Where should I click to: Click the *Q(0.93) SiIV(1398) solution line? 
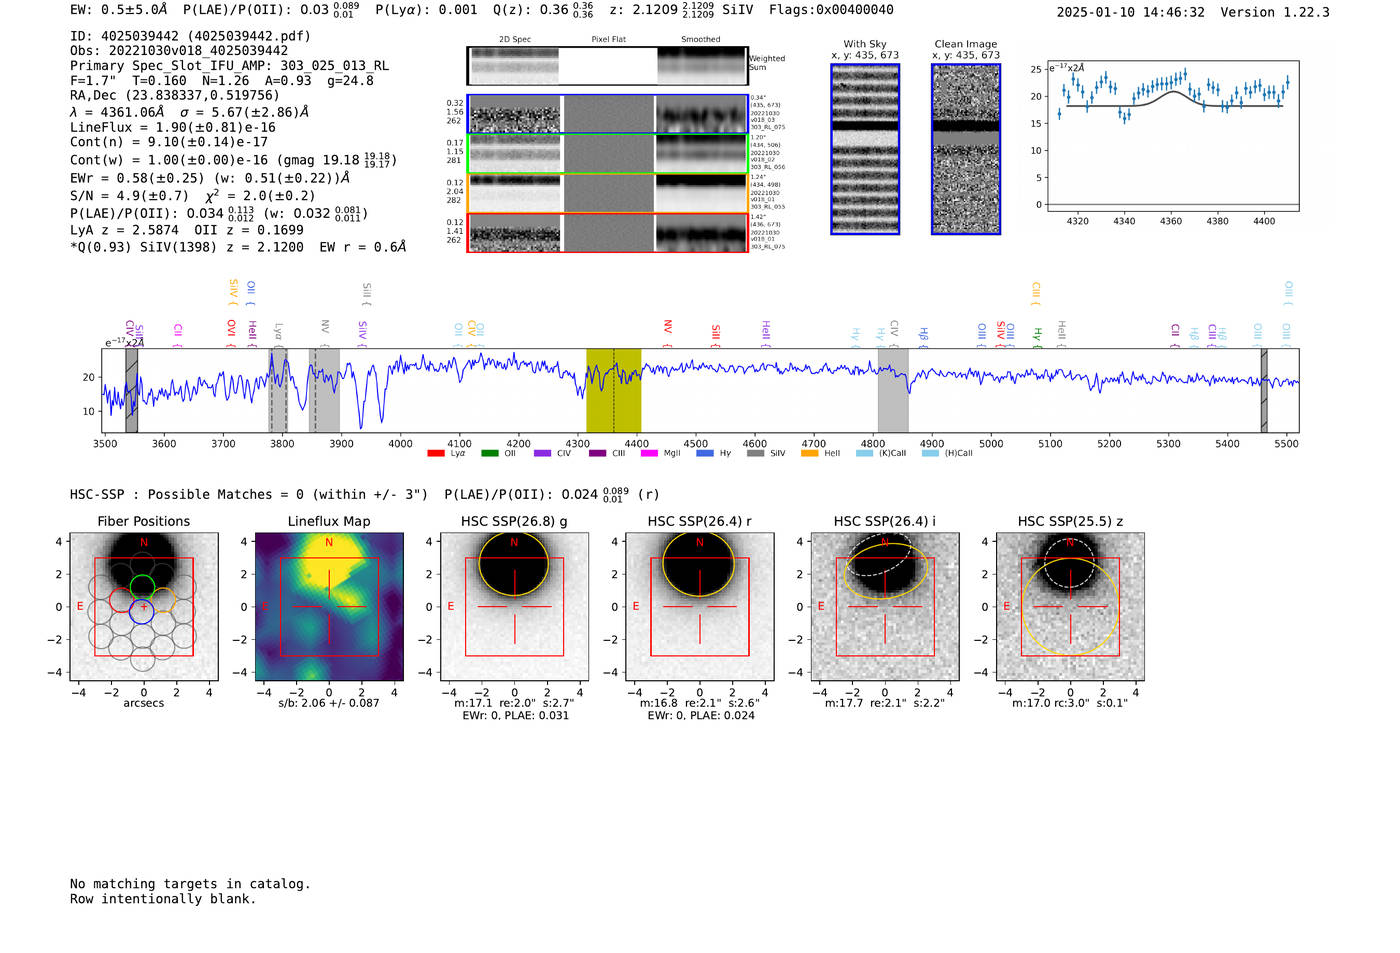pyautogui.click(x=238, y=247)
